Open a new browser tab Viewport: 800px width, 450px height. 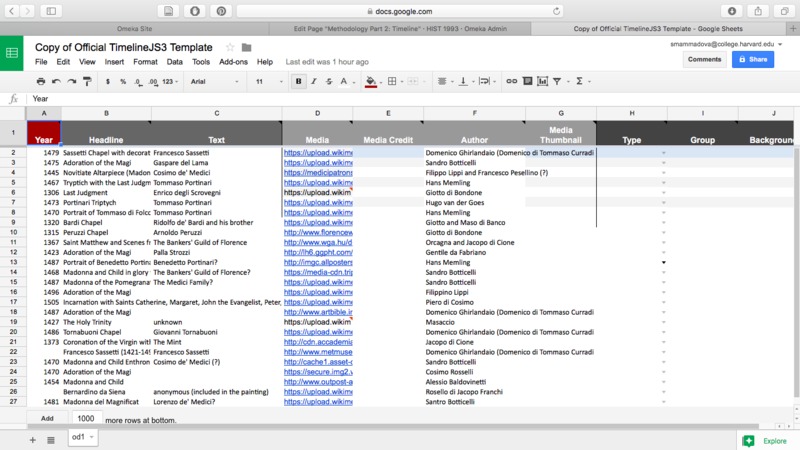click(x=793, y=29)
